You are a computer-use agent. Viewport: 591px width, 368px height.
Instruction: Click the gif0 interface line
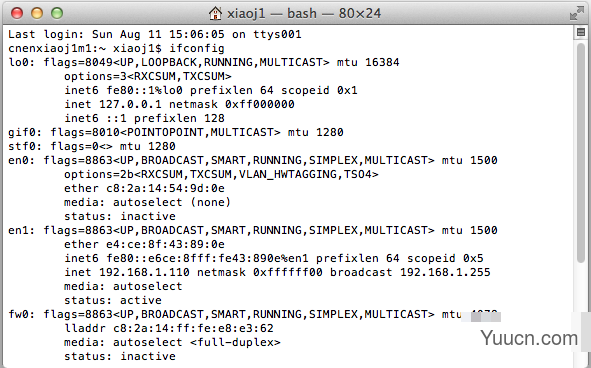point(176,132)
